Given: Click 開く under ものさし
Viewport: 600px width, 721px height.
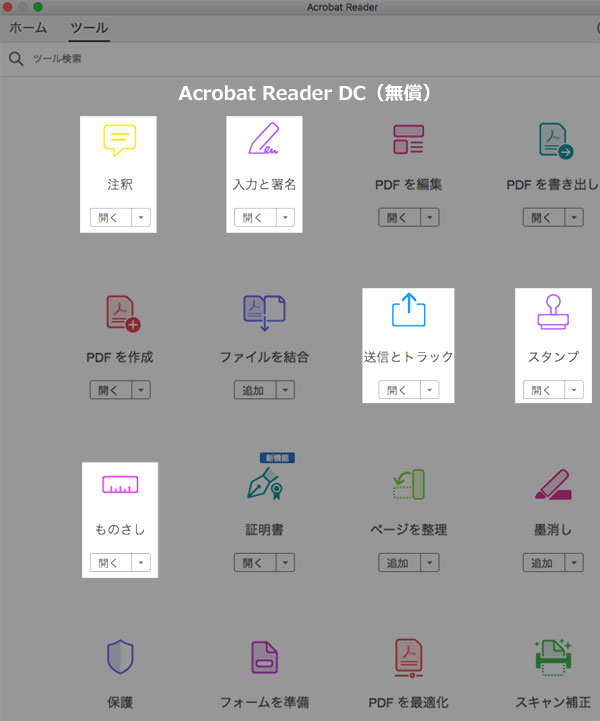Looking at the screenshot, I should 111,562.
